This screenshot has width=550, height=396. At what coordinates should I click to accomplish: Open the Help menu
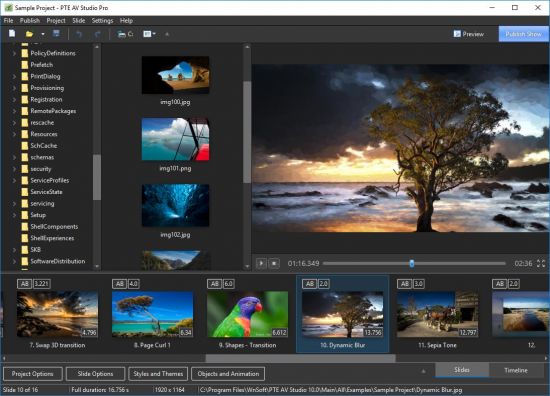coord(126,21)
